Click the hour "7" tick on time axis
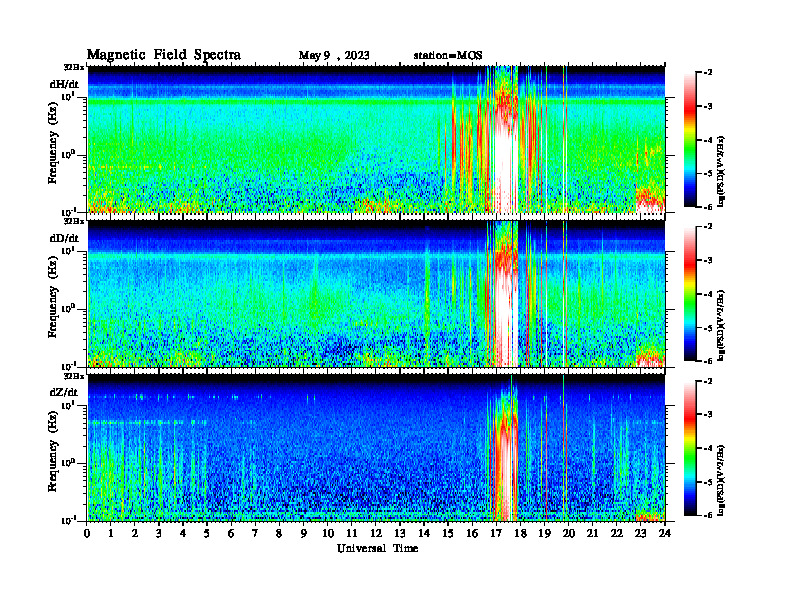This screenshot has height=612, width=792. [256, 534]
